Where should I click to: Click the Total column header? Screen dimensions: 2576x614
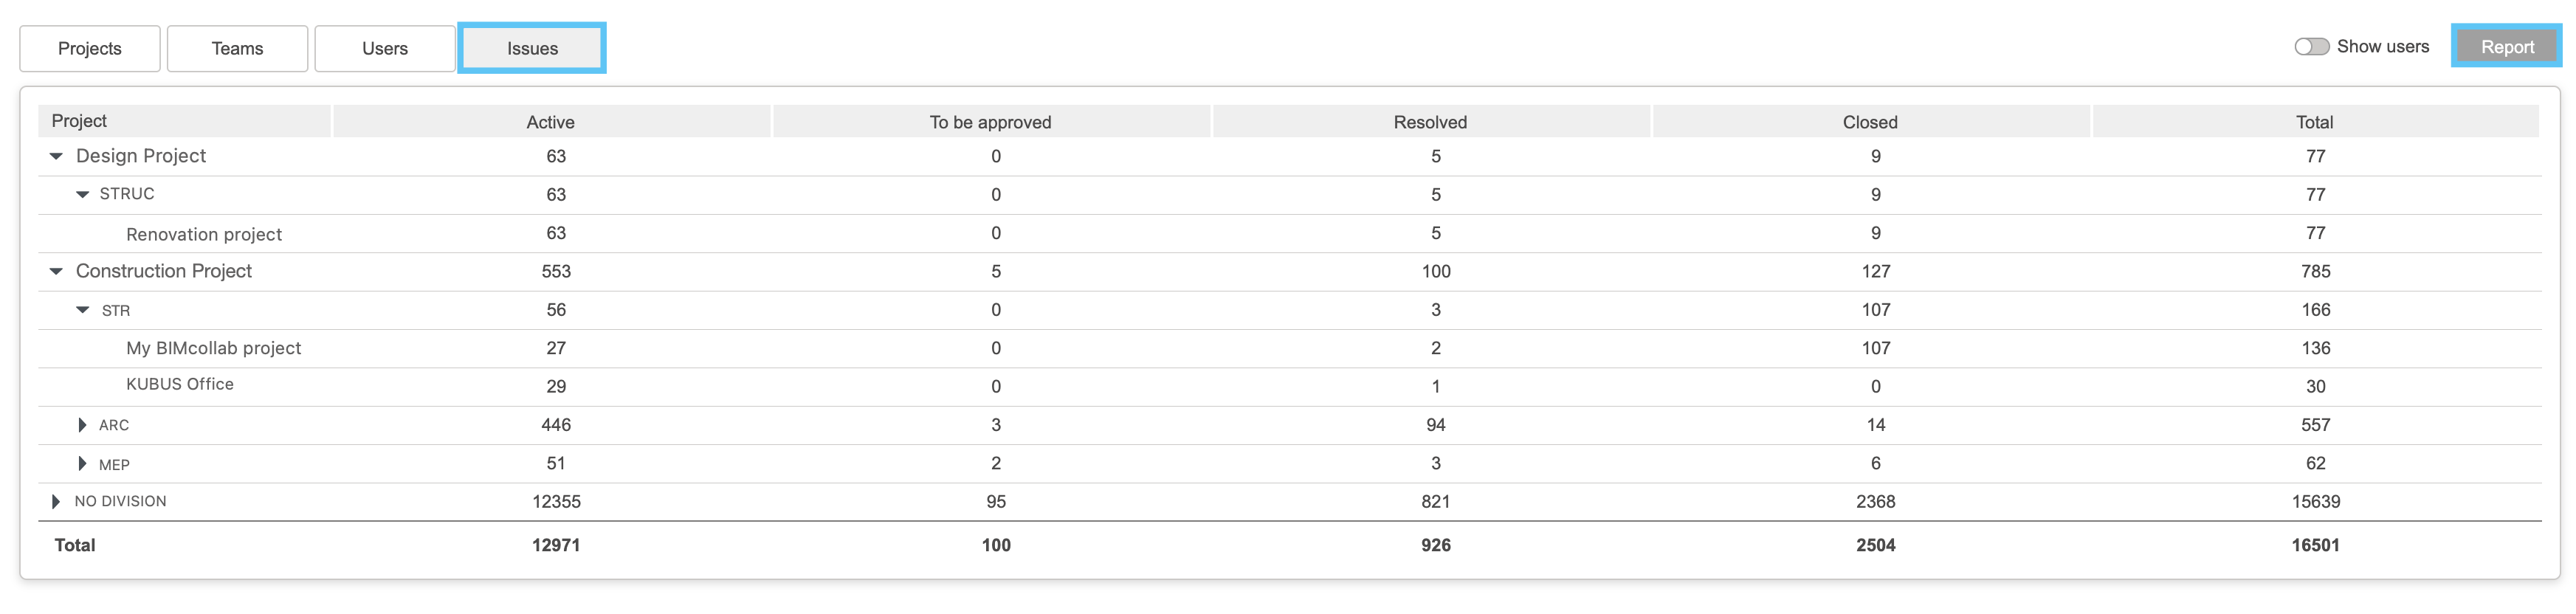2315,122
